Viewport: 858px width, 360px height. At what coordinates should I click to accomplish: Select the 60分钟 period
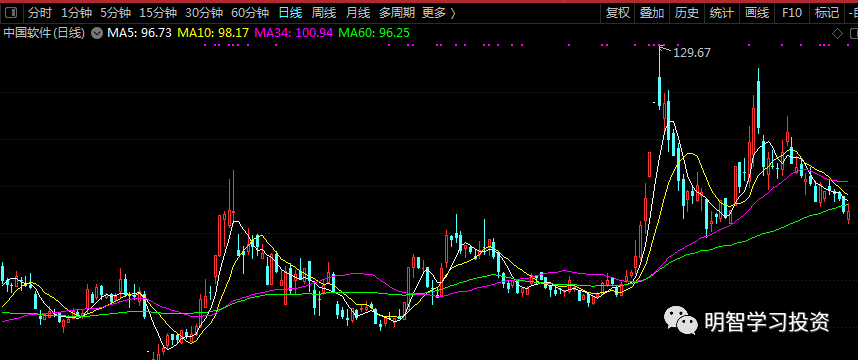click(x=250, y=13)
